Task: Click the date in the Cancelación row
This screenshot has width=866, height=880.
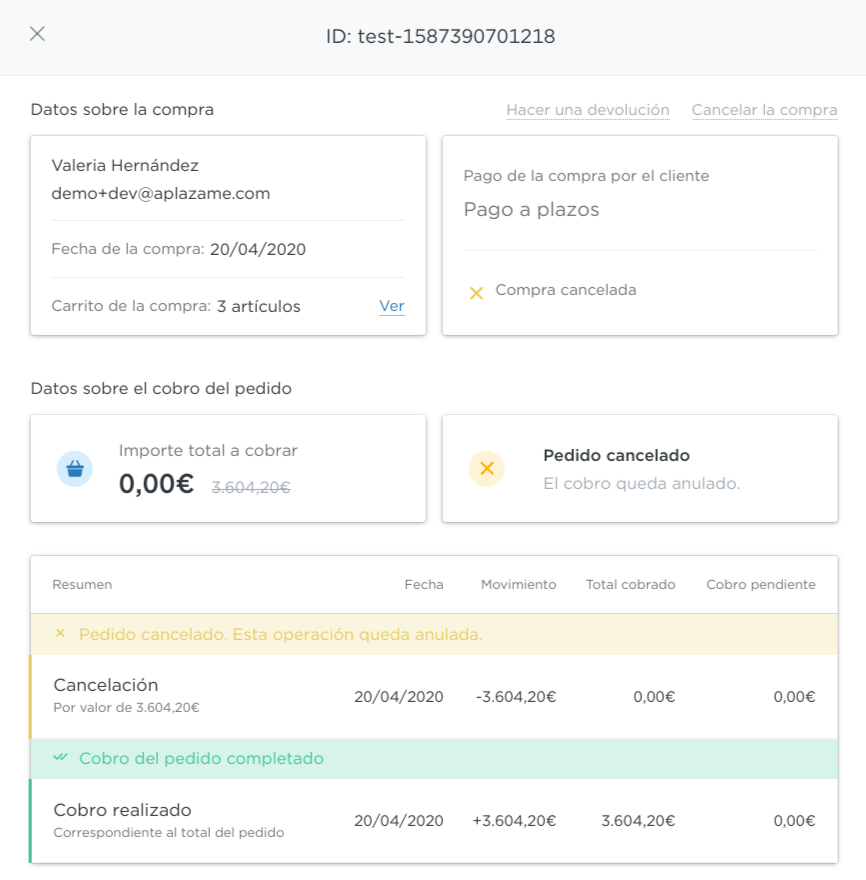Action: pyautogui.click(x=398, y=697)
